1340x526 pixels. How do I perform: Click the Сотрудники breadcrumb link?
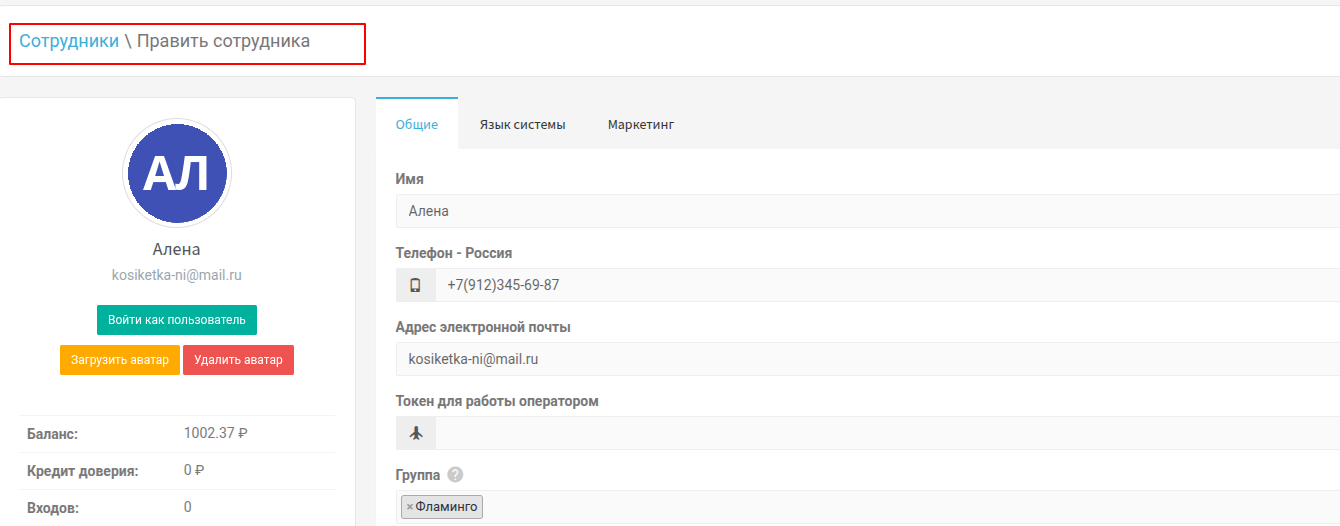point(69,41)
